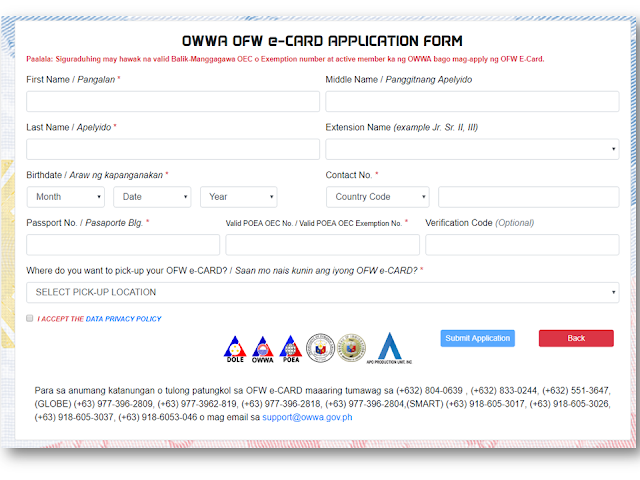Click the OWWA OFW e-CARD Application Form heading
Screen dimensions: 640x480
tap(322, 41)
